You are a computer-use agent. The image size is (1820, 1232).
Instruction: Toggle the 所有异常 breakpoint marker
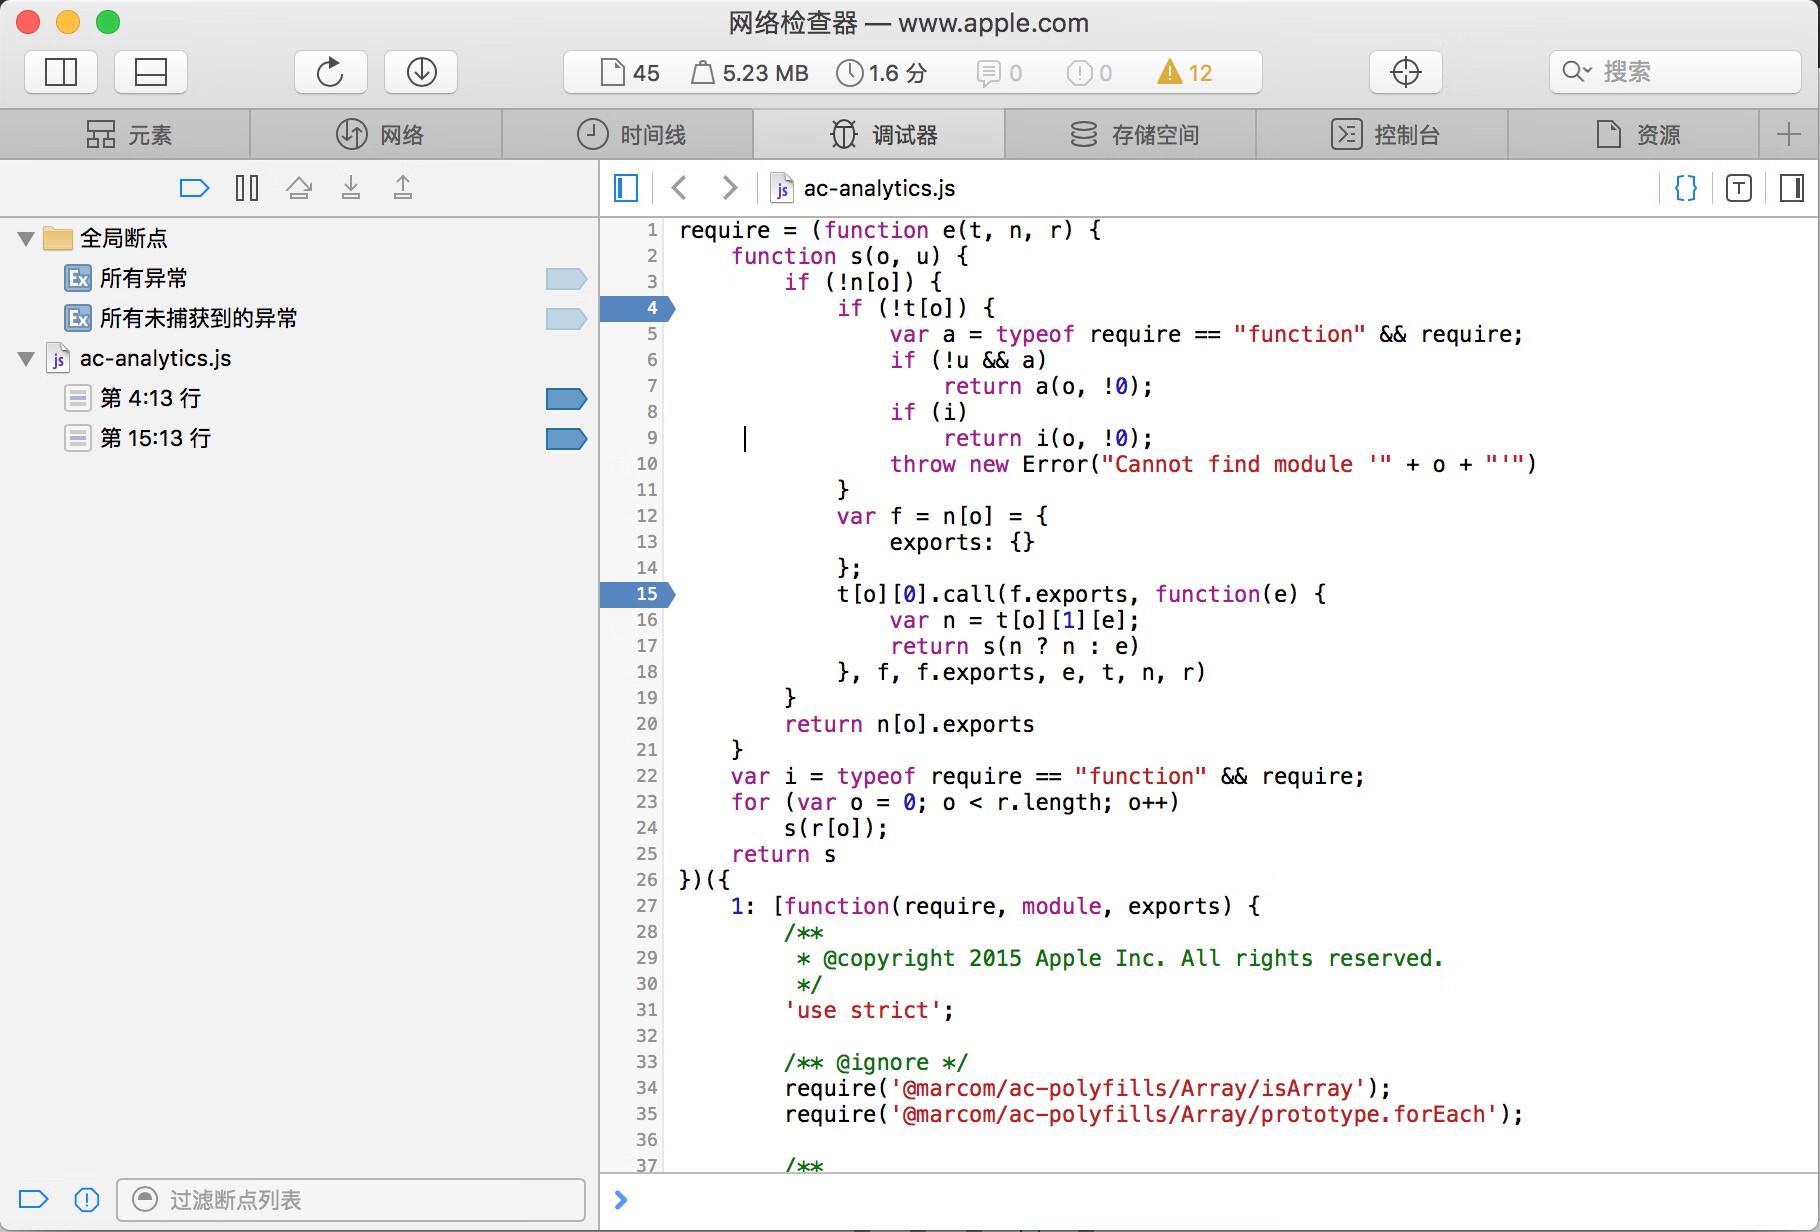tap(566, 279)
